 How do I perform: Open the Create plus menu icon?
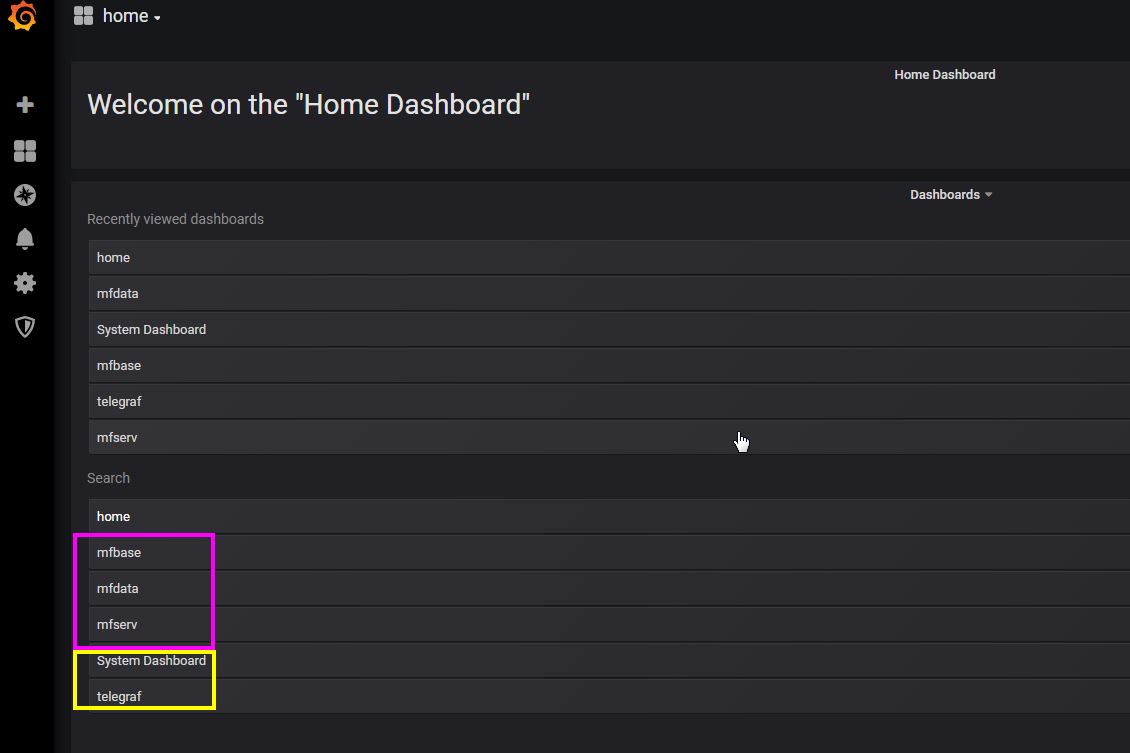pyautogui.click(x=25, y=104)
